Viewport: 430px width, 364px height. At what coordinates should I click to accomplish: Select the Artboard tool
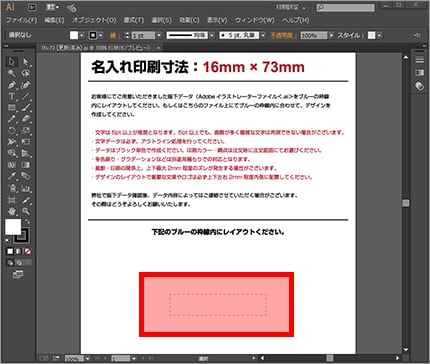(12, 200)
